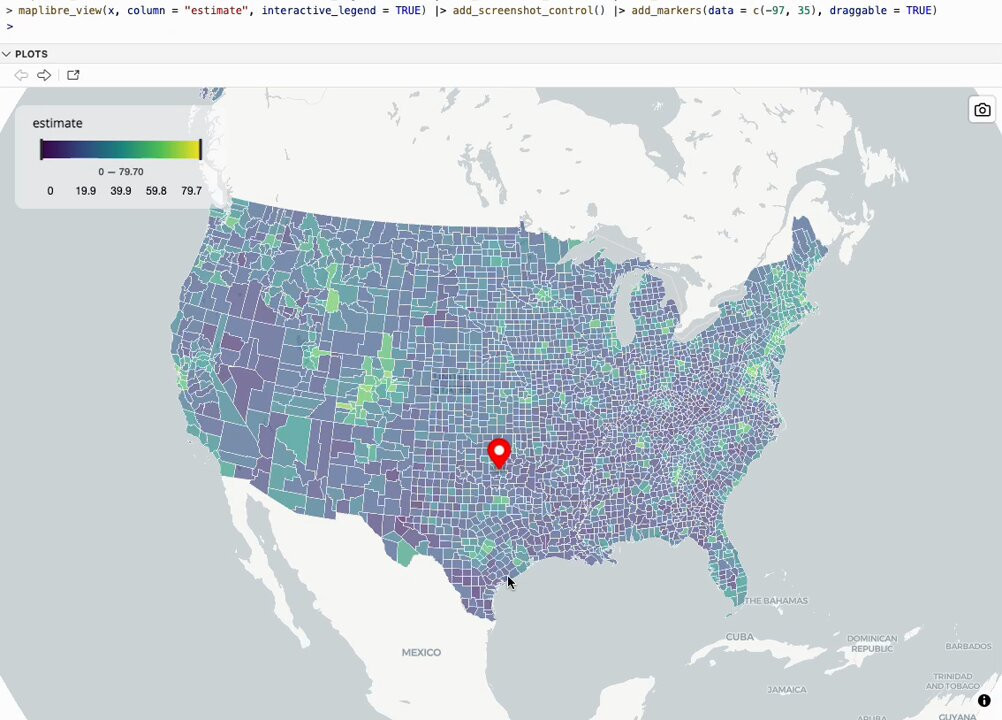Click legend tick label 19.9

[x=86, y=191]
